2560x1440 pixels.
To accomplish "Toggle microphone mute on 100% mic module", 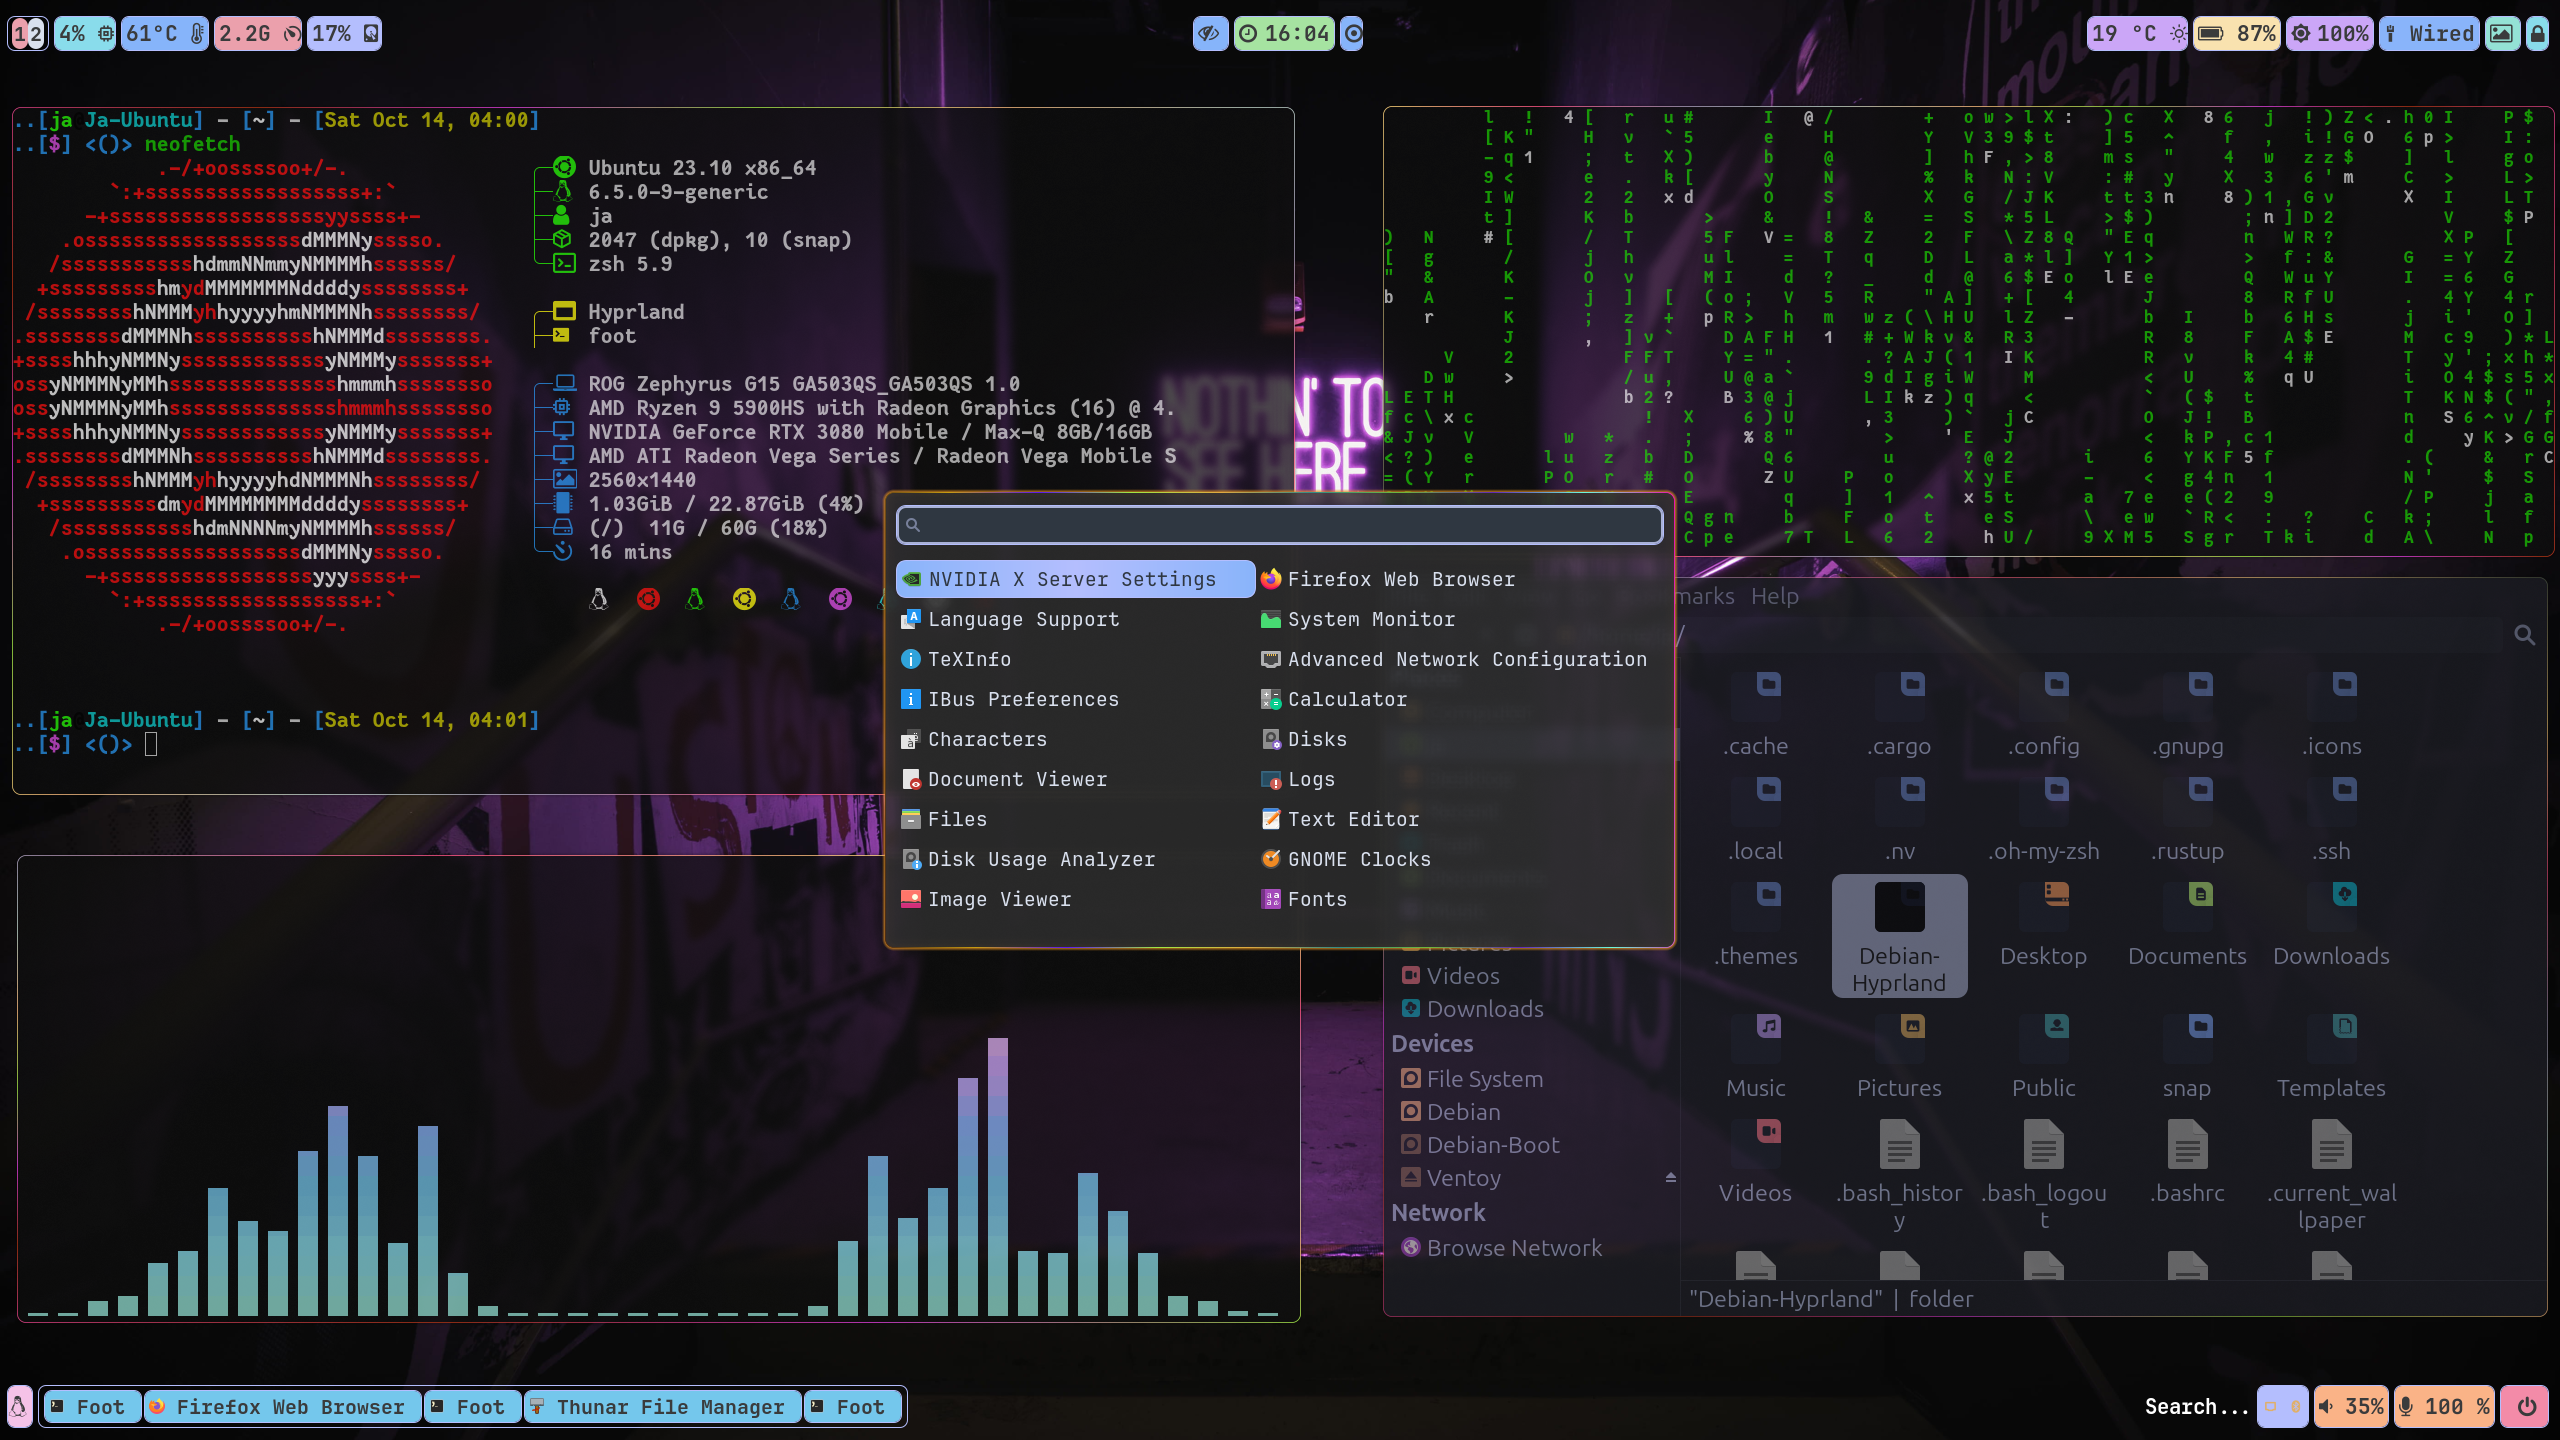I will [x=2443, y=1407].
